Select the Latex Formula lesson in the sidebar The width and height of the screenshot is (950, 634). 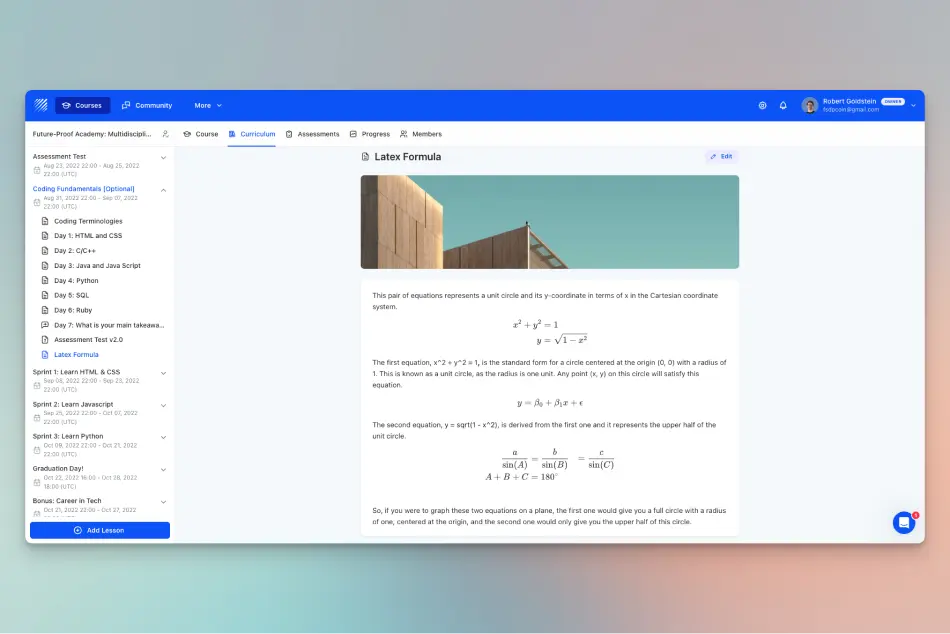point(76,355)
